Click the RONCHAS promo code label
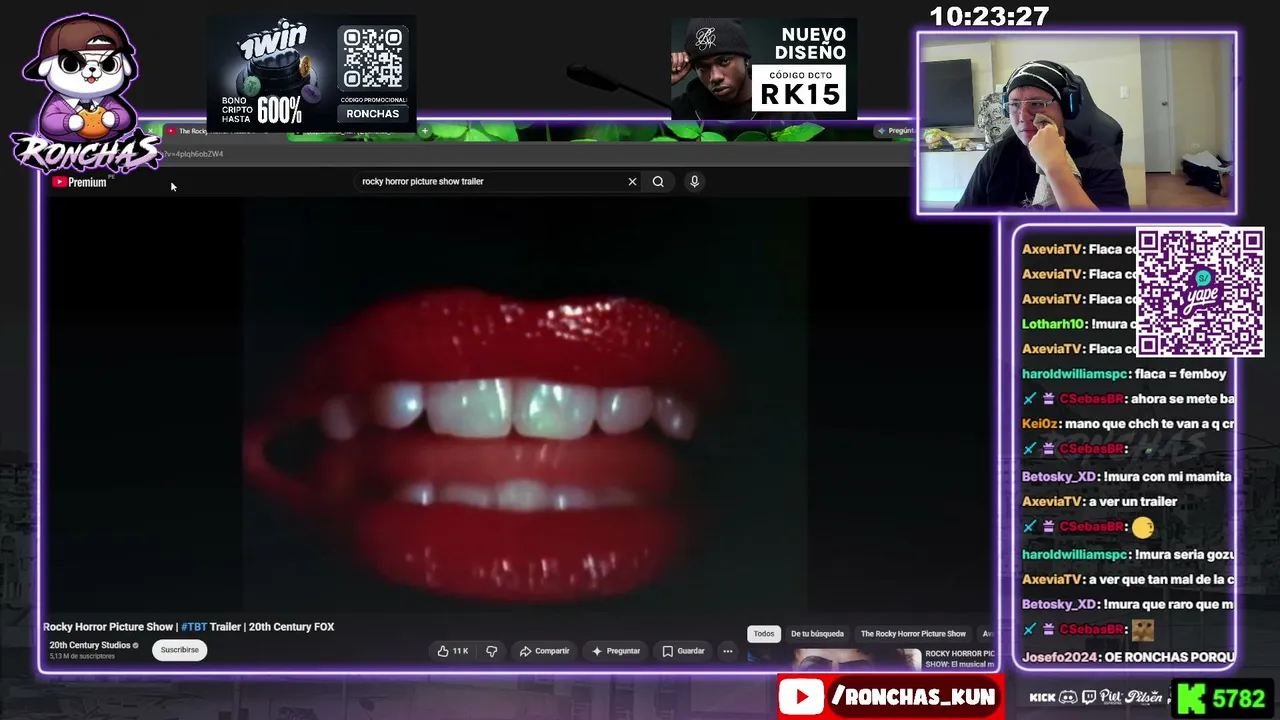The height and width of the screenshot is (720, 1280). (x=372, y=114)
